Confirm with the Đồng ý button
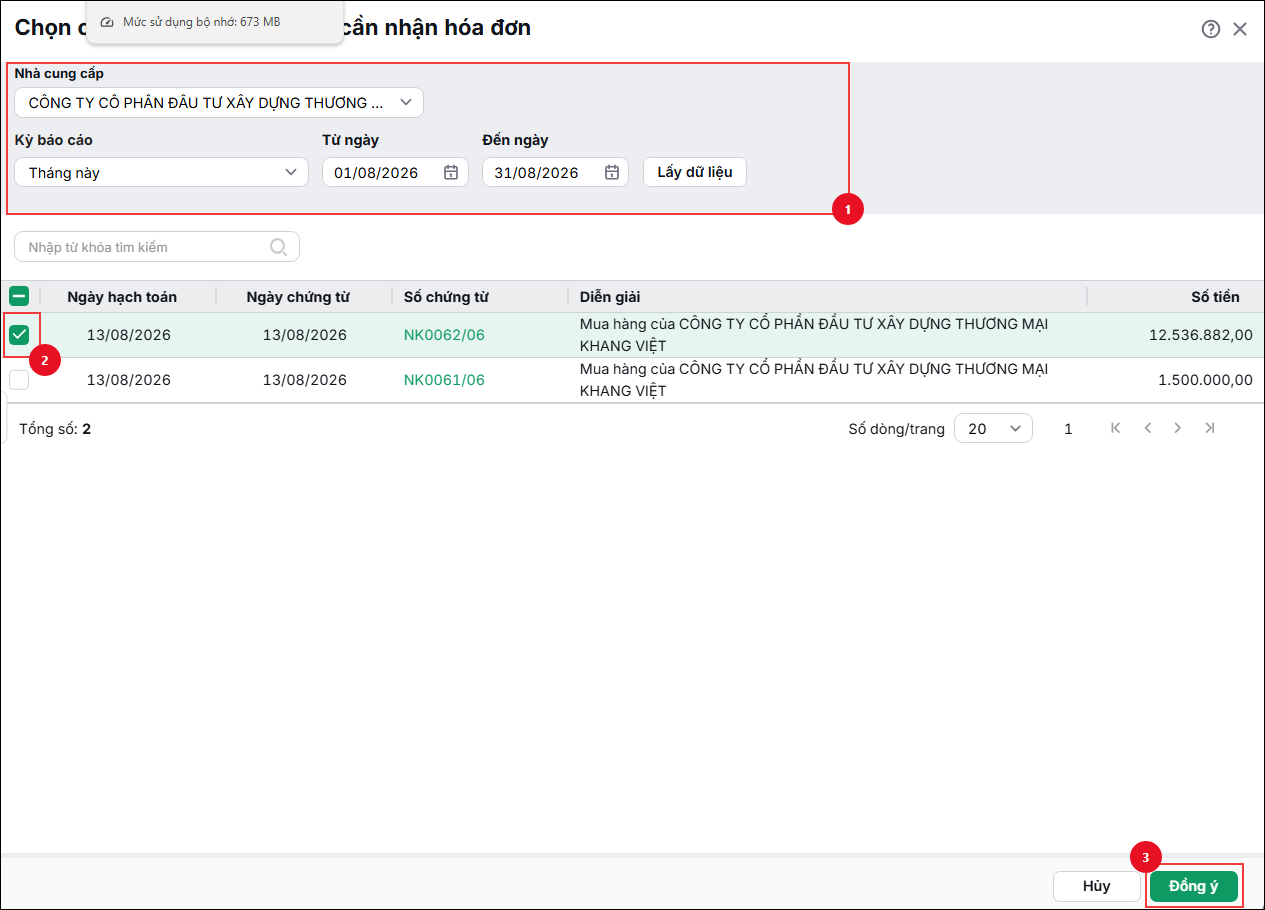The image size is (1265, 910). tap(1194, 886)
